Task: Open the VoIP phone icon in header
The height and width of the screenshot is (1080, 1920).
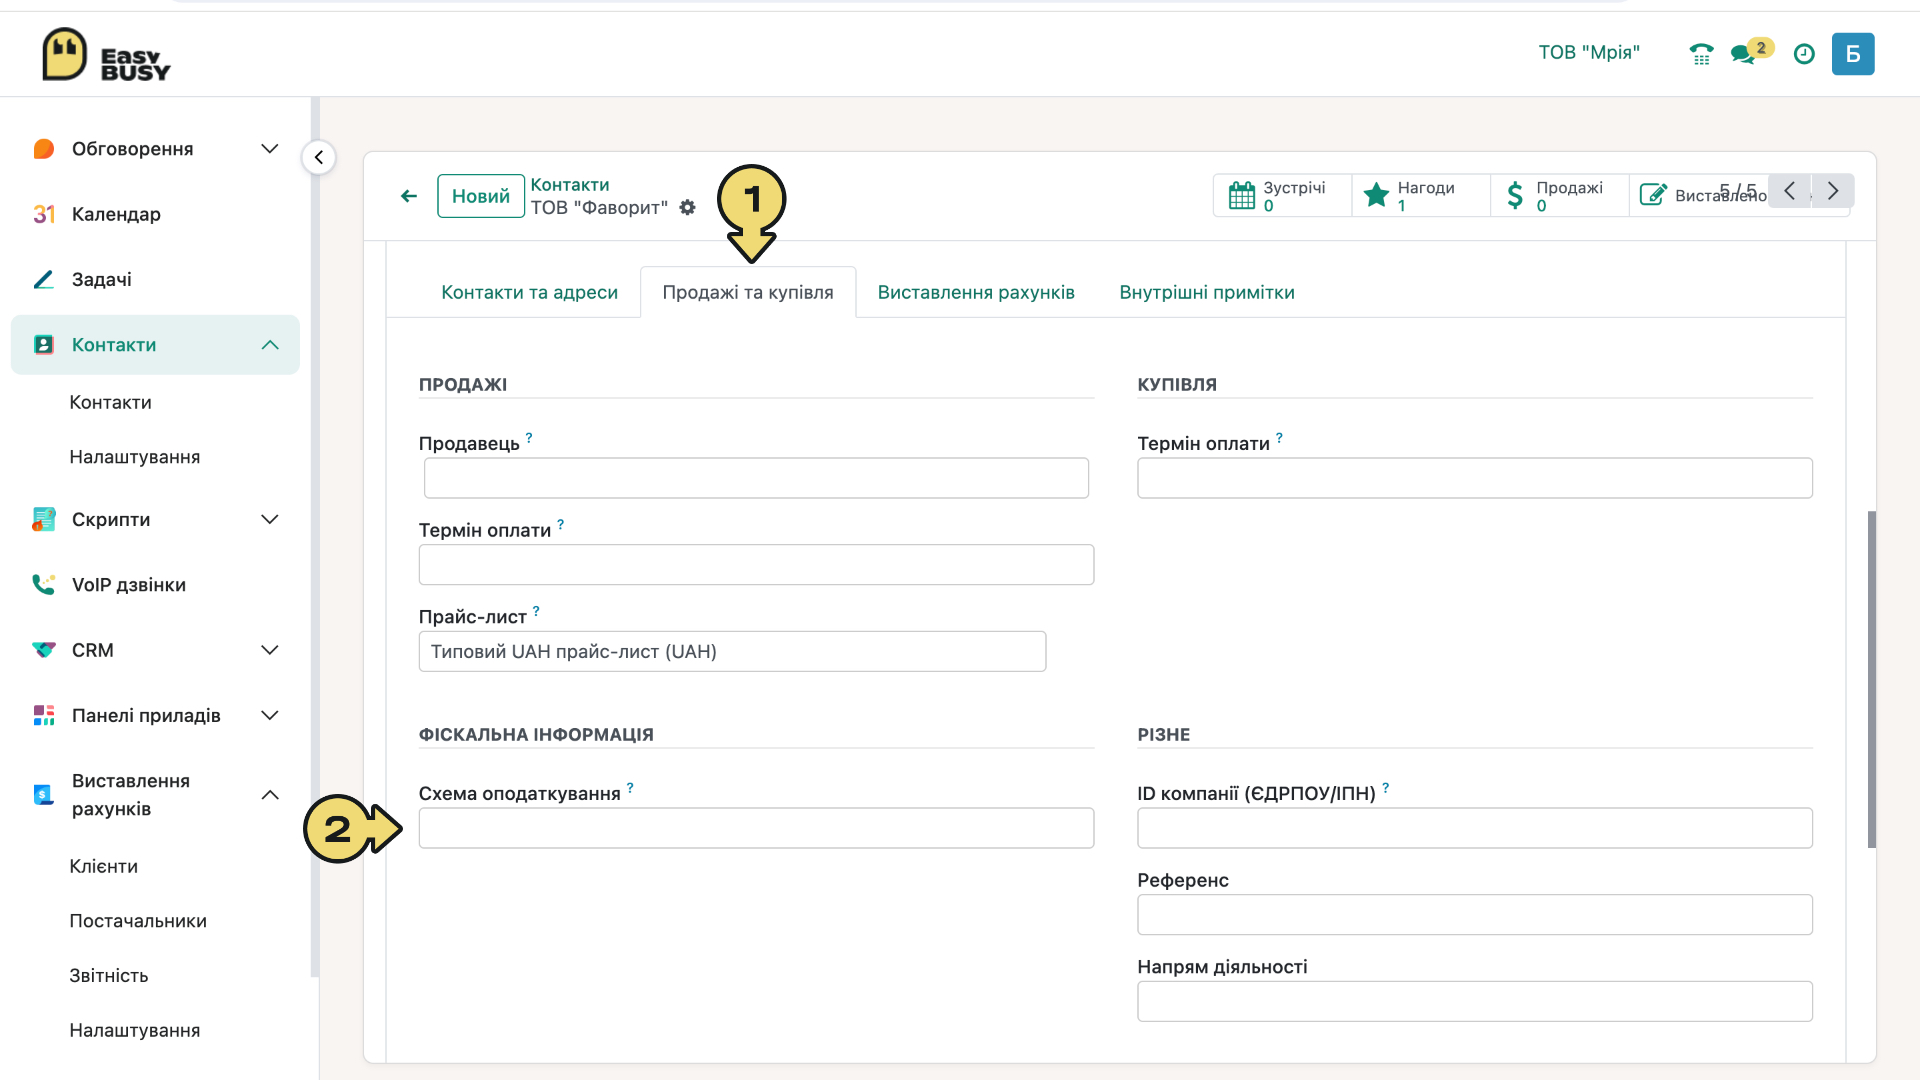Action: (1701, 54)
